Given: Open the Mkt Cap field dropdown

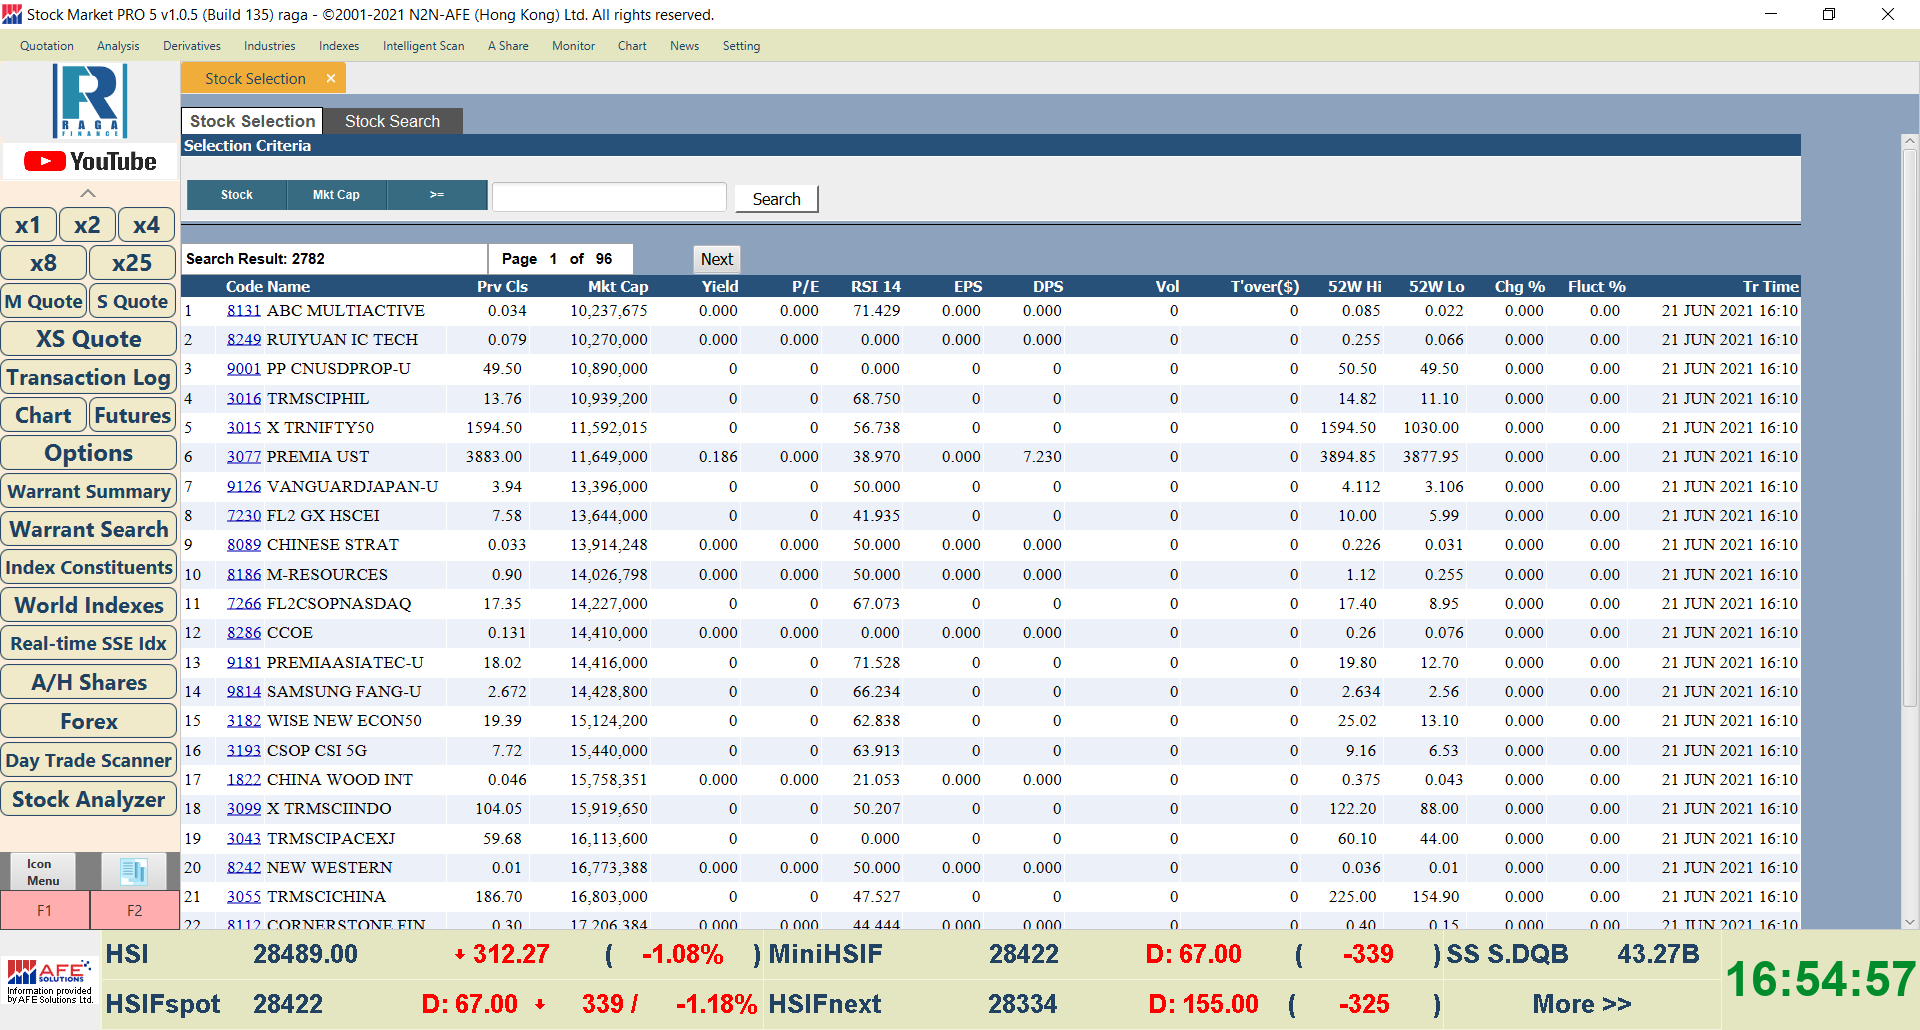Looking at the screenshot, I should click(x=336, y=195).
